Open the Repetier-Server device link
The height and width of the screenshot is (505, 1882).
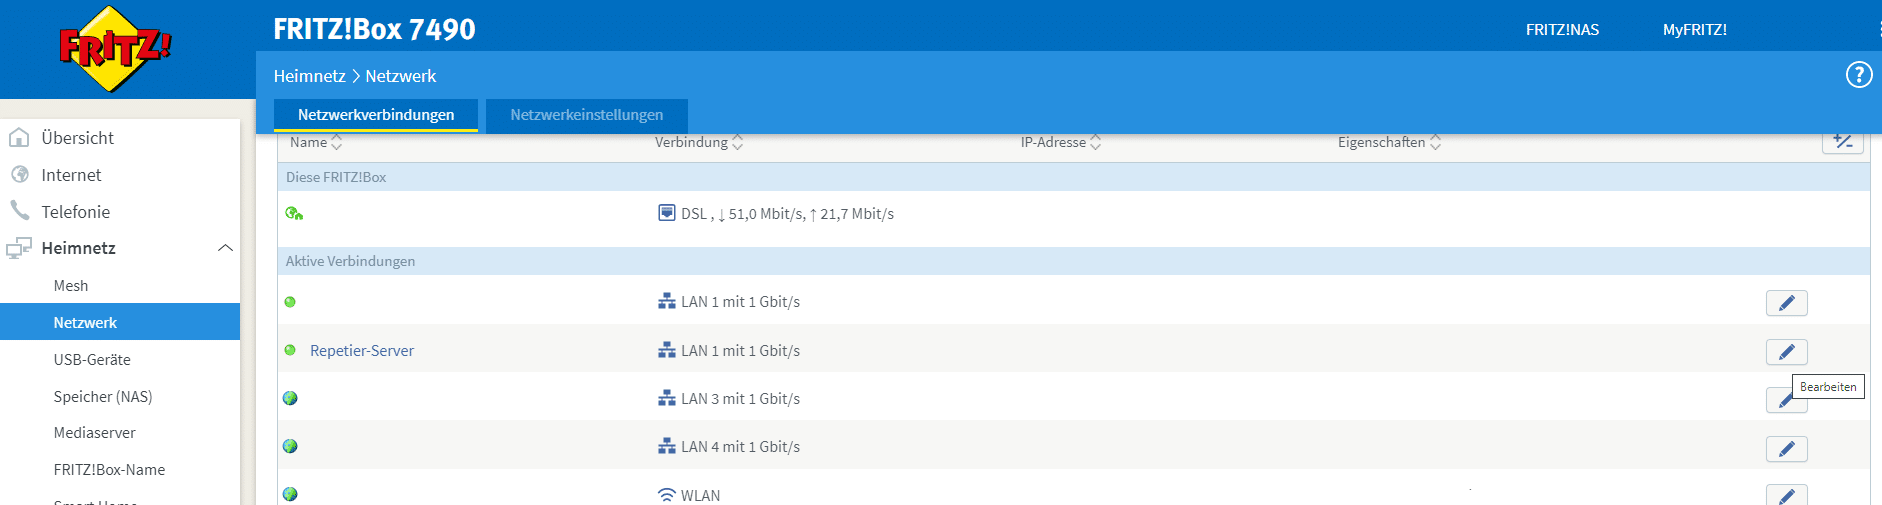pyautogui.click(x=362, y=351)
